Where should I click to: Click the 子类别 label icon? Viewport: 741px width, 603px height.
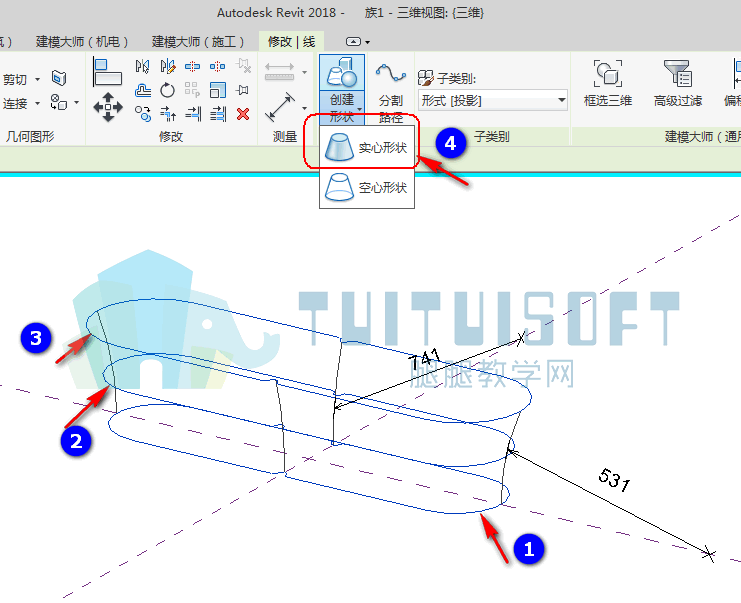pos(426,78)
